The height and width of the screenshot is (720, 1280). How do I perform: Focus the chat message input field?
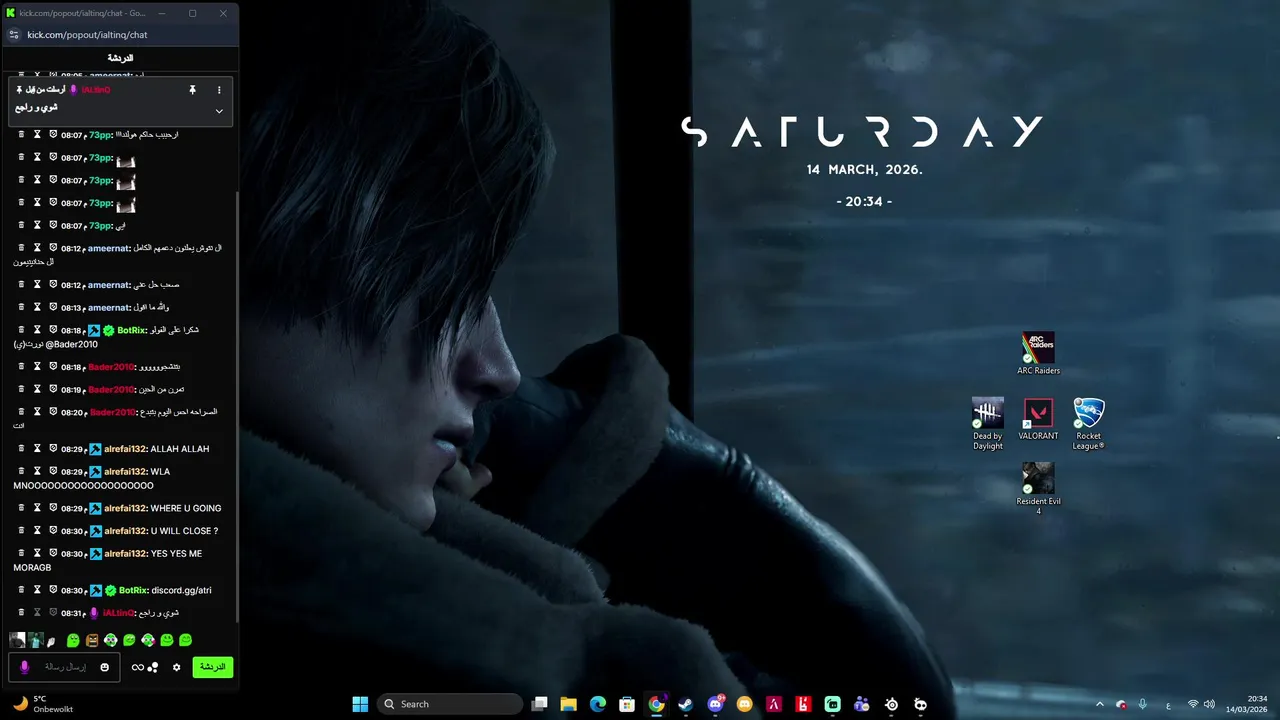(65, 667)
